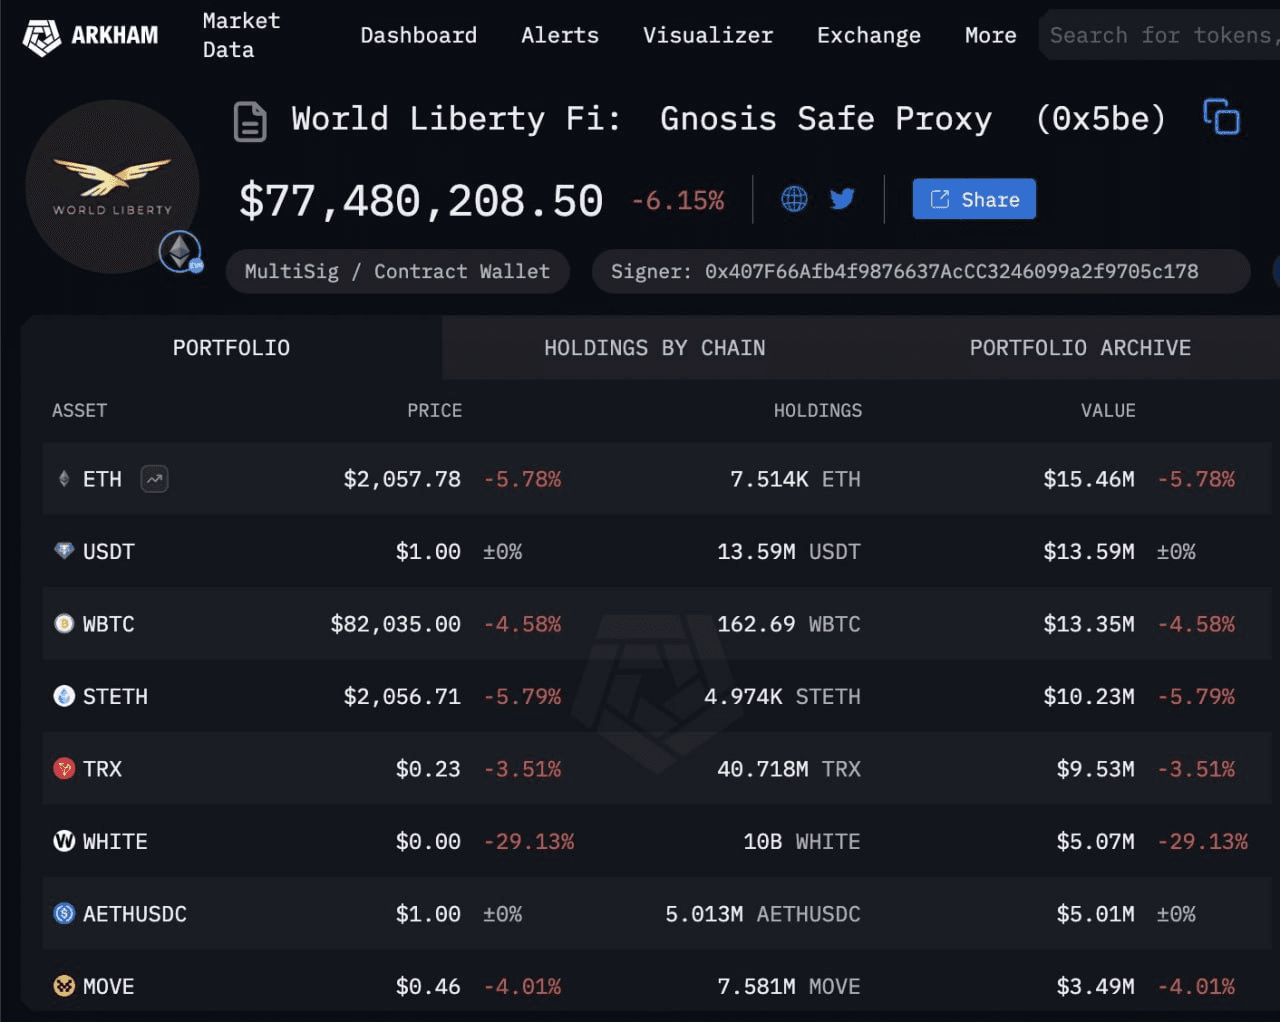Click the MOVE token icon
Viewport: 1280px width, 1022px height.
[x=64, y=986]
